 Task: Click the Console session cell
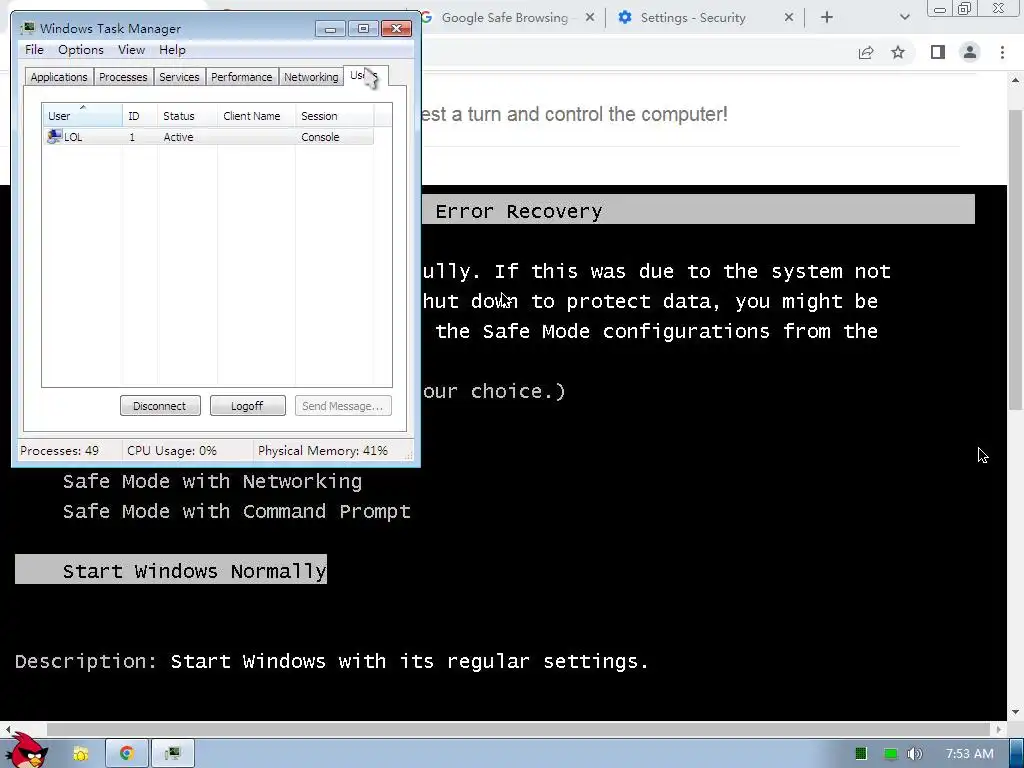point(320,137)
